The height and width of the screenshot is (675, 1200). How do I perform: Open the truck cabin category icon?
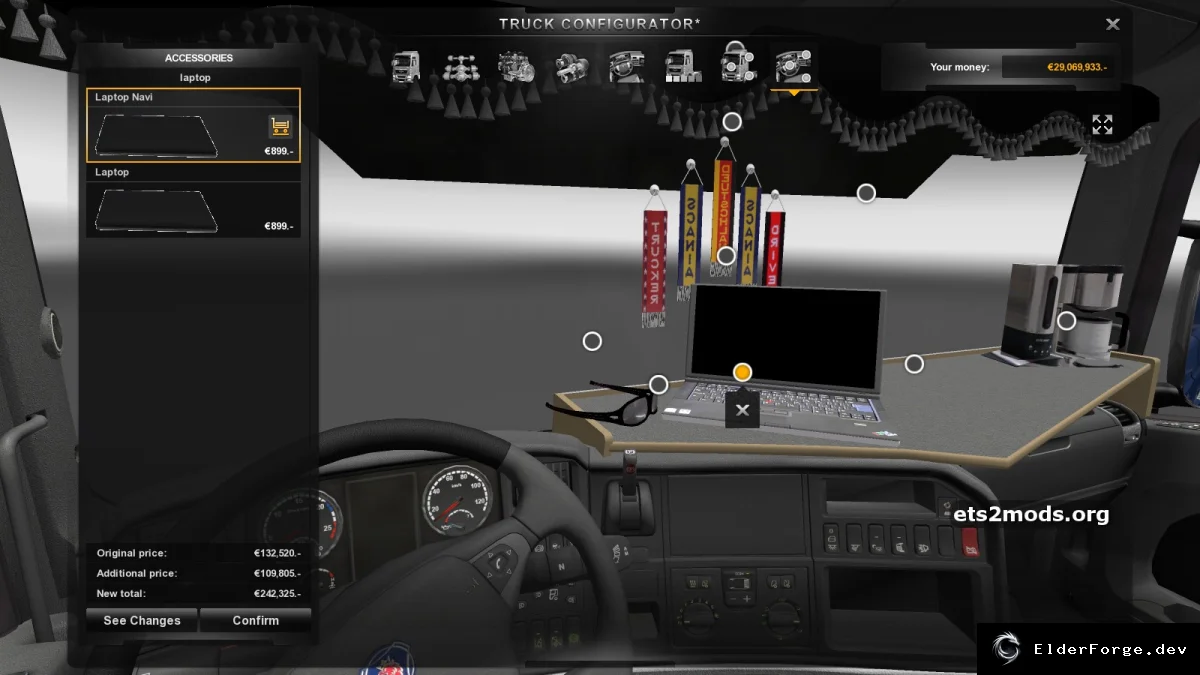(x=405, y=67)
